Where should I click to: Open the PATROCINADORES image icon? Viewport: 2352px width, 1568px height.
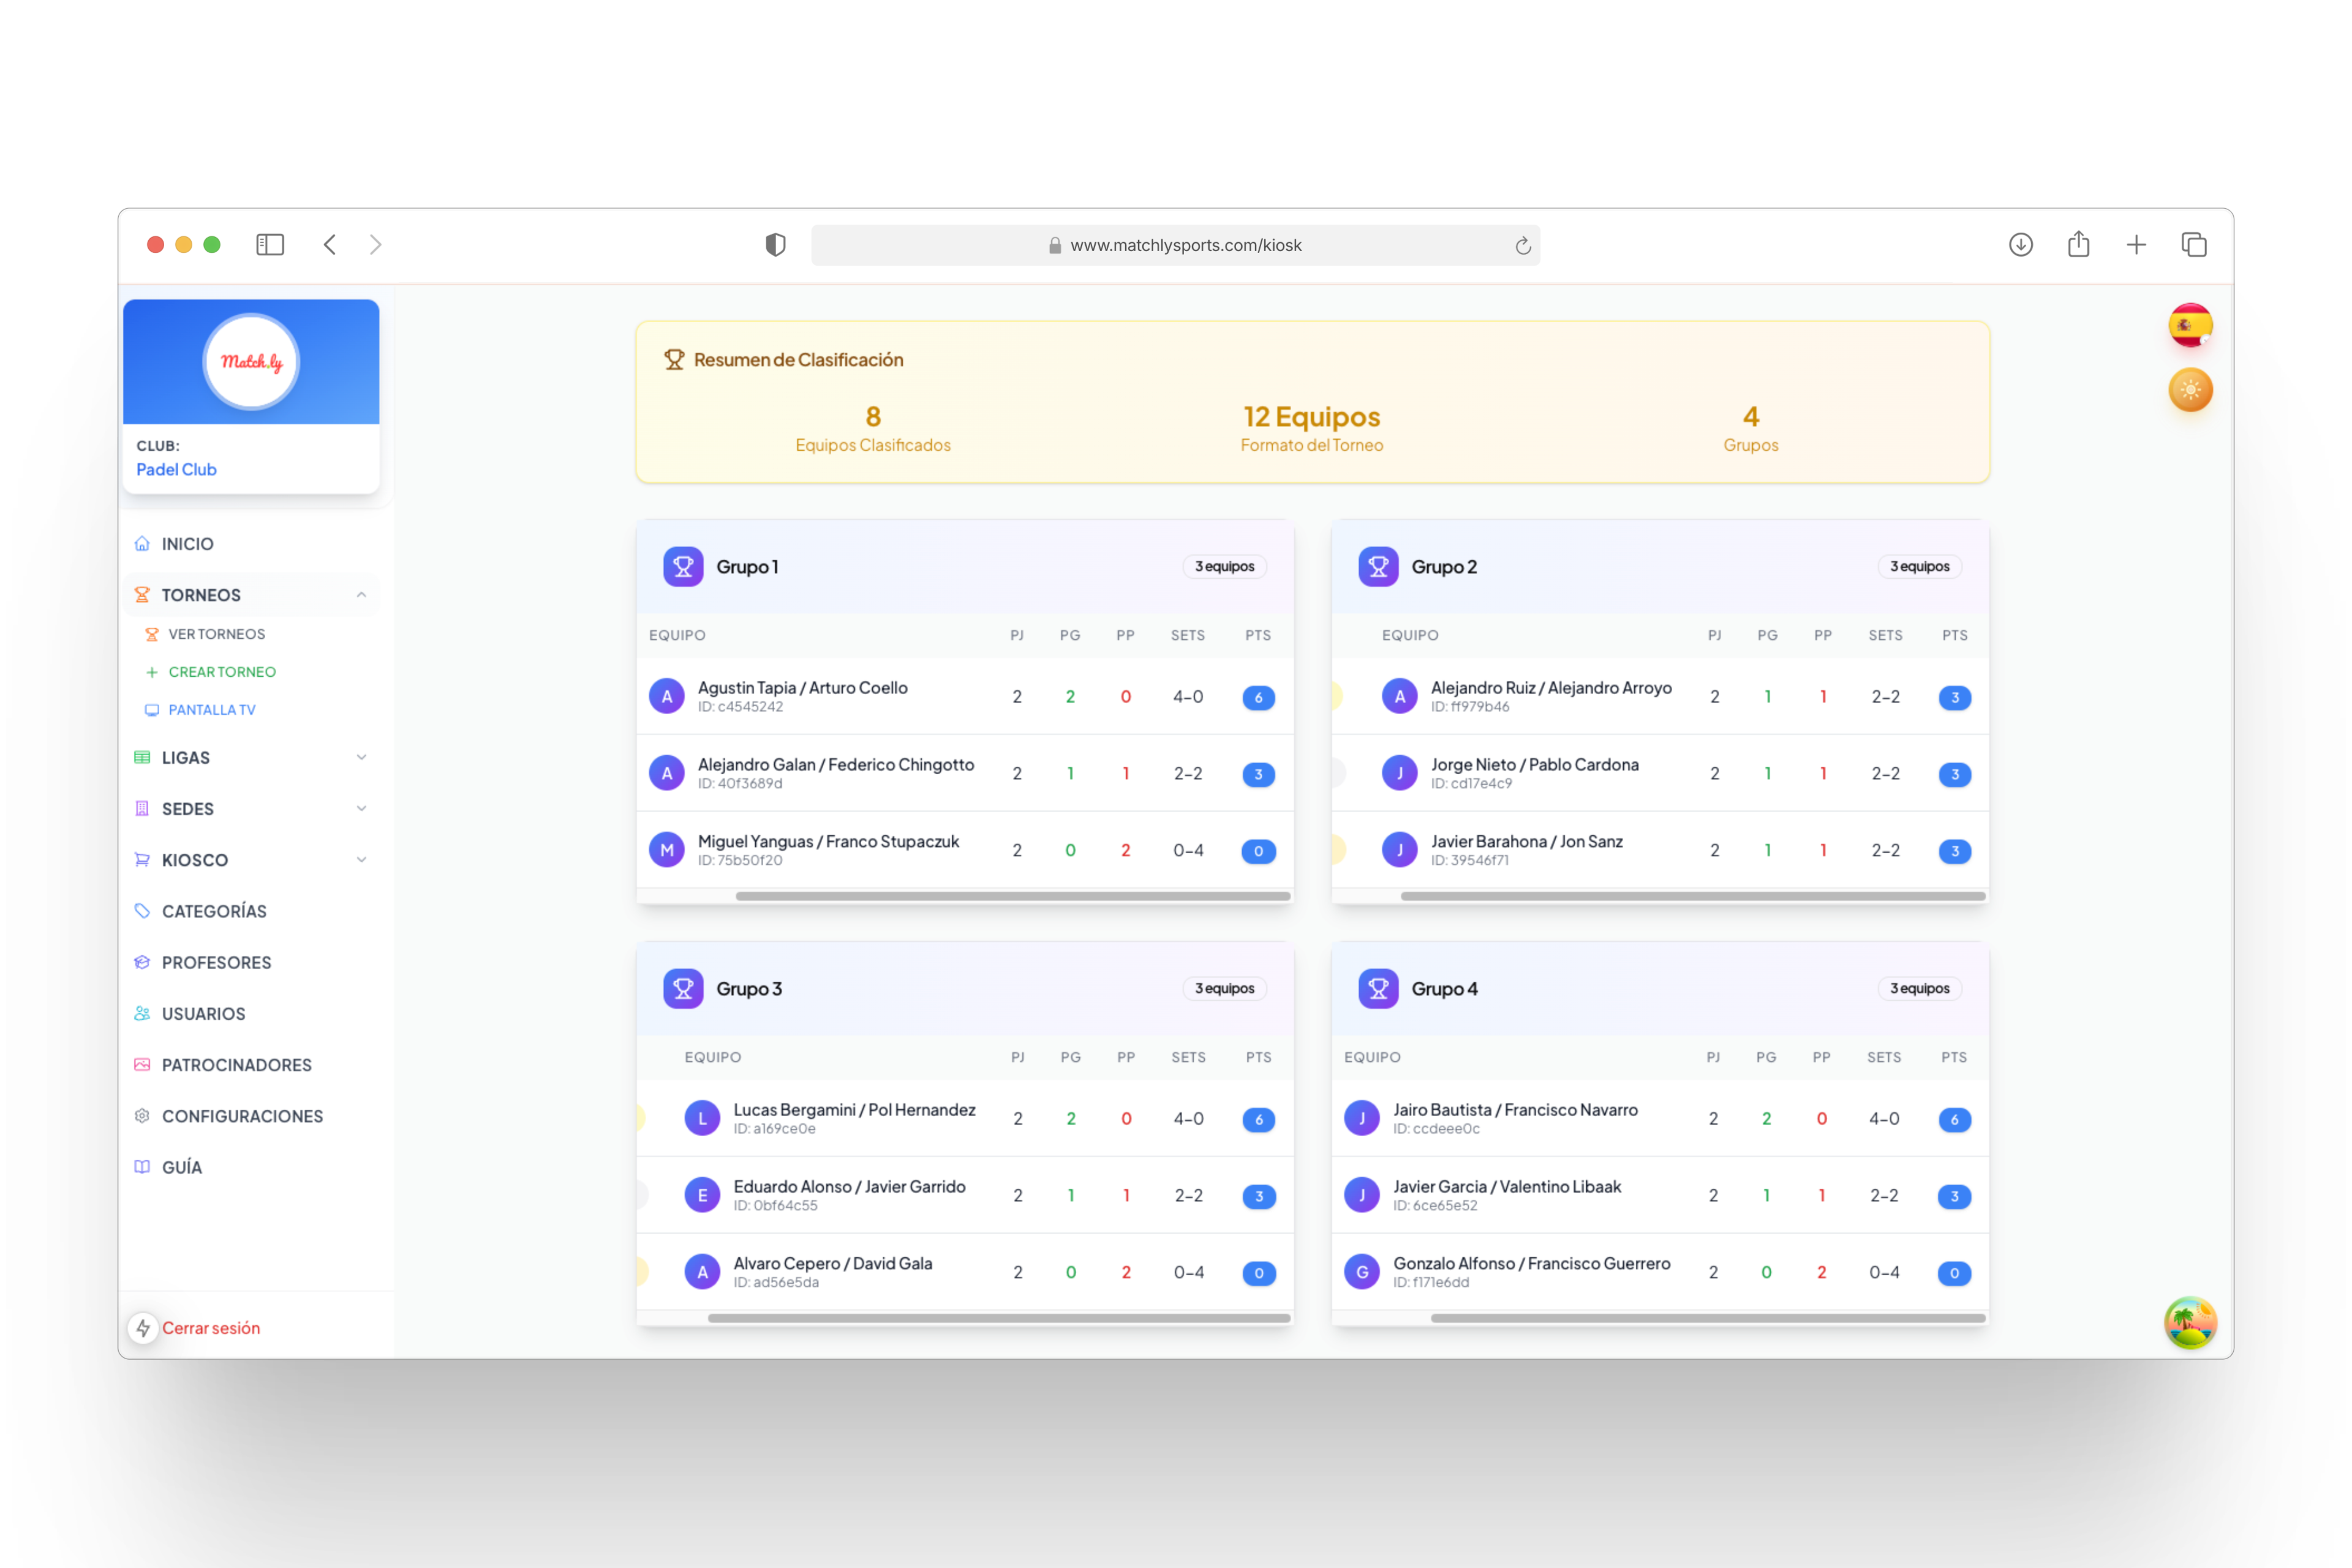click(143, 1065)
